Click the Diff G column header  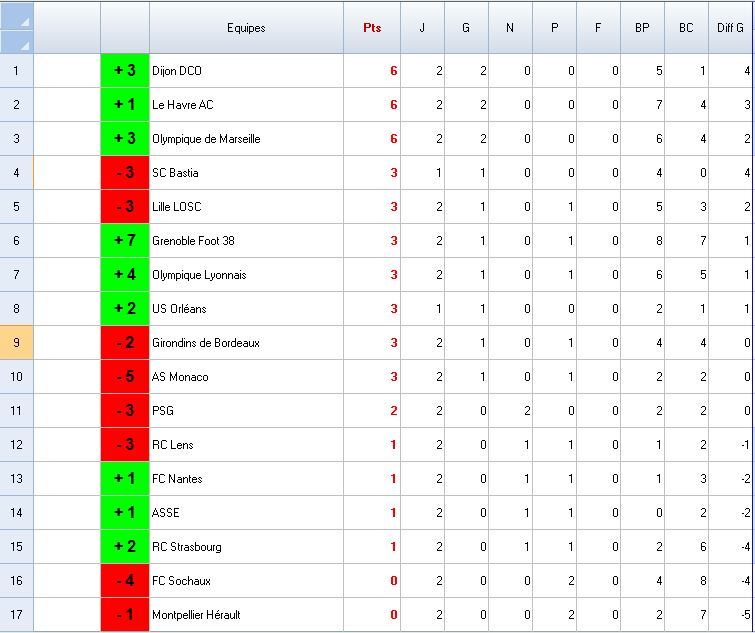[x=730, y=28]
